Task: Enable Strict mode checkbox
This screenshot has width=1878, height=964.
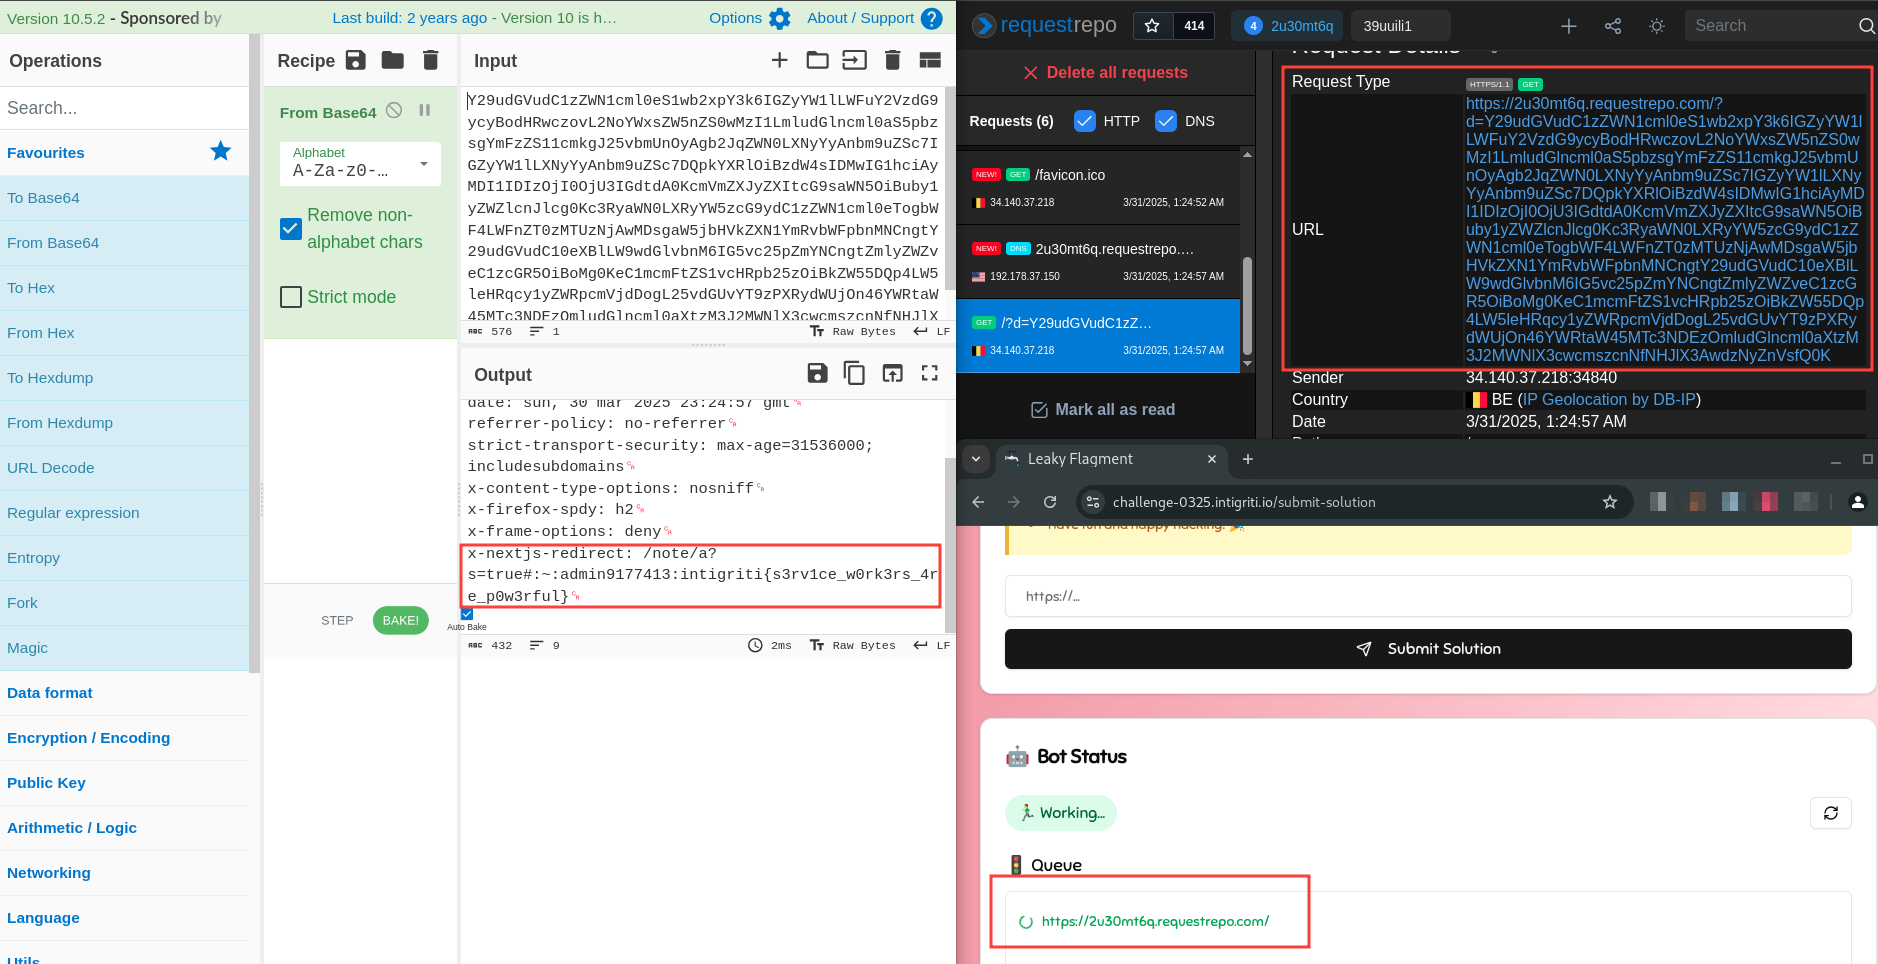Action: [291, 297]
